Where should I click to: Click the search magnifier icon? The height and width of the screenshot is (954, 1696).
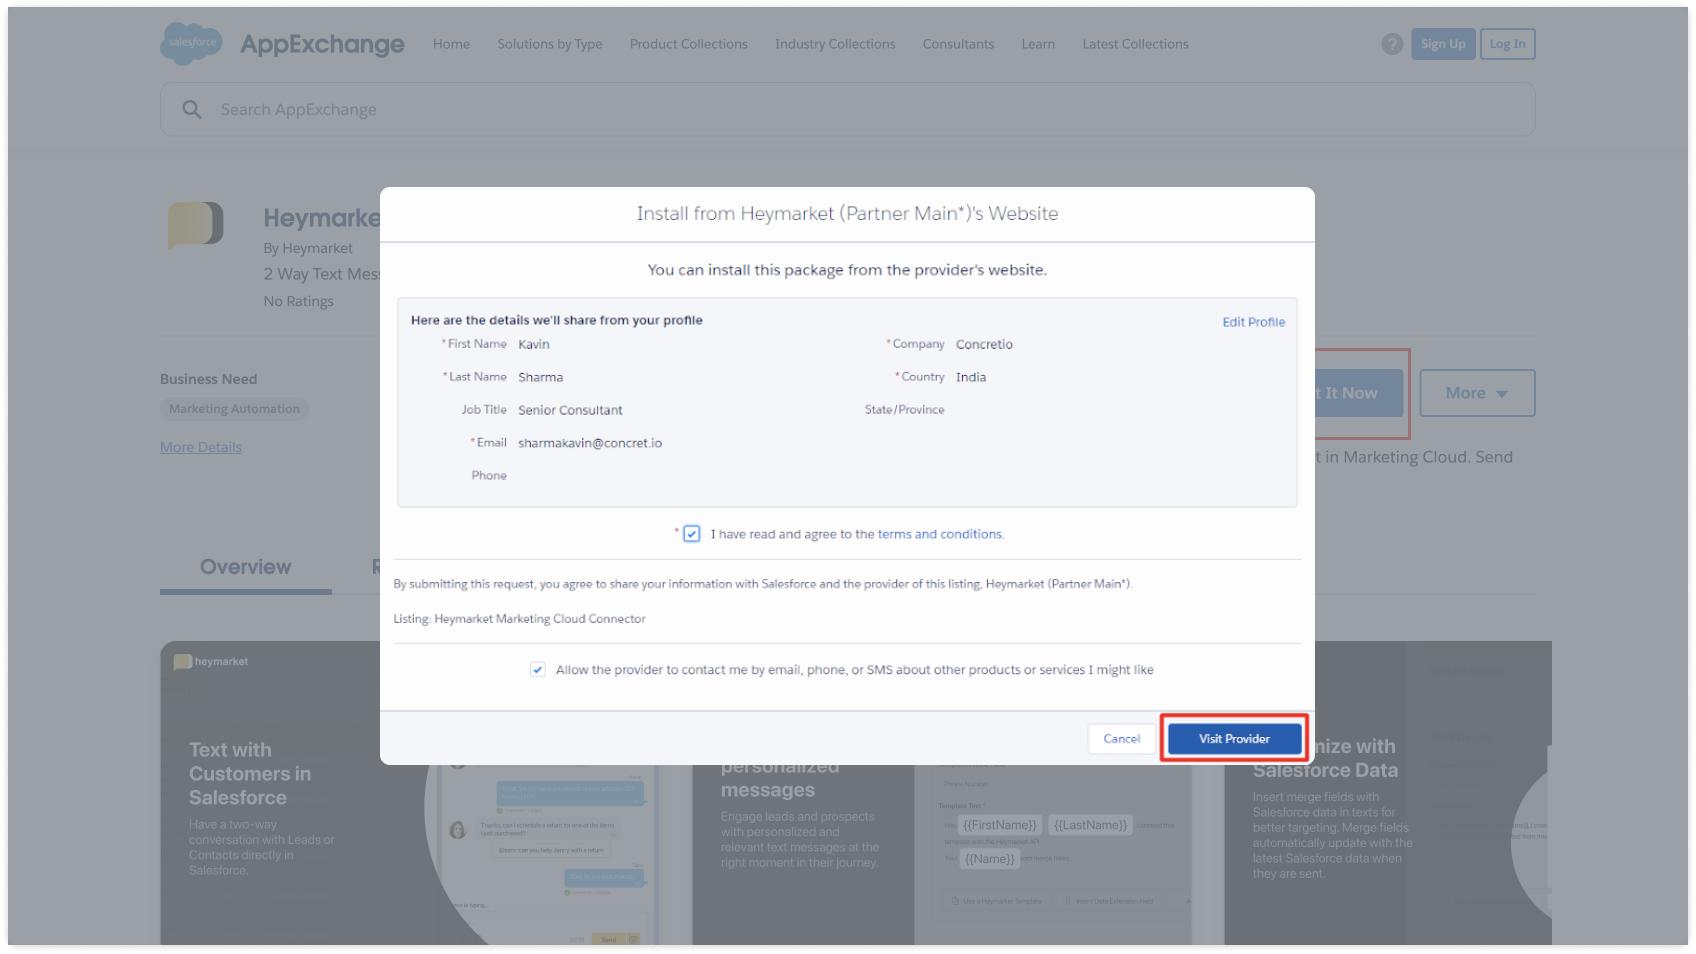click(x=192, y=109)
